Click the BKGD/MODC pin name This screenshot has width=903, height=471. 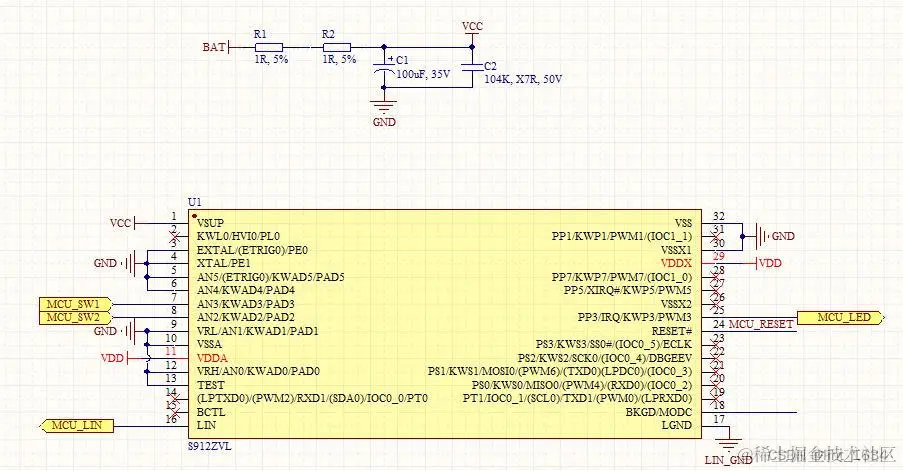point(659,412)
